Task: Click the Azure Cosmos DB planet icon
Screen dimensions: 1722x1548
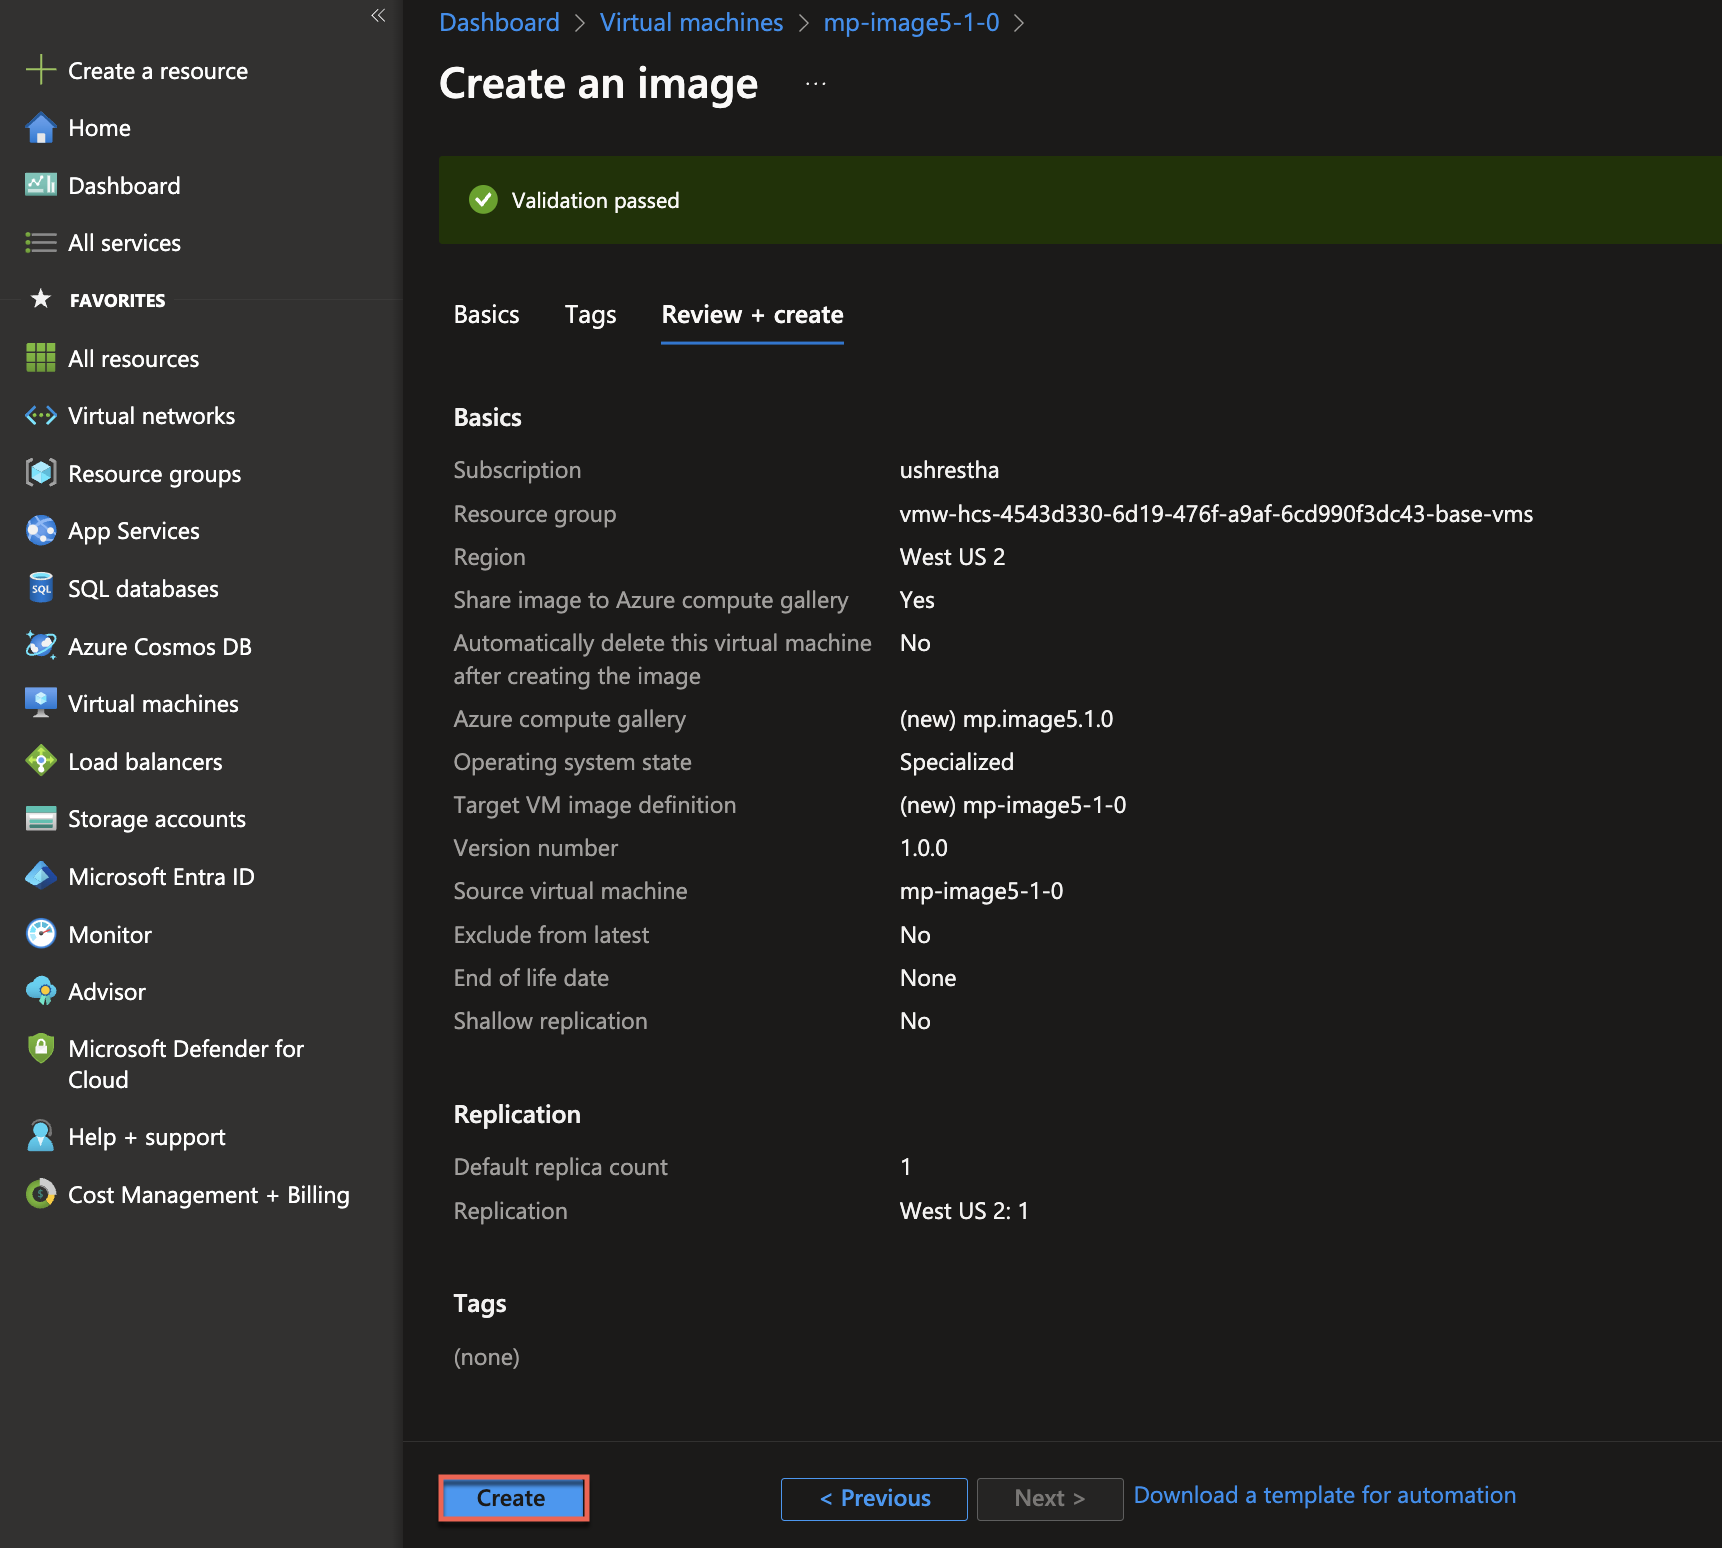Action: click(41, 646)
